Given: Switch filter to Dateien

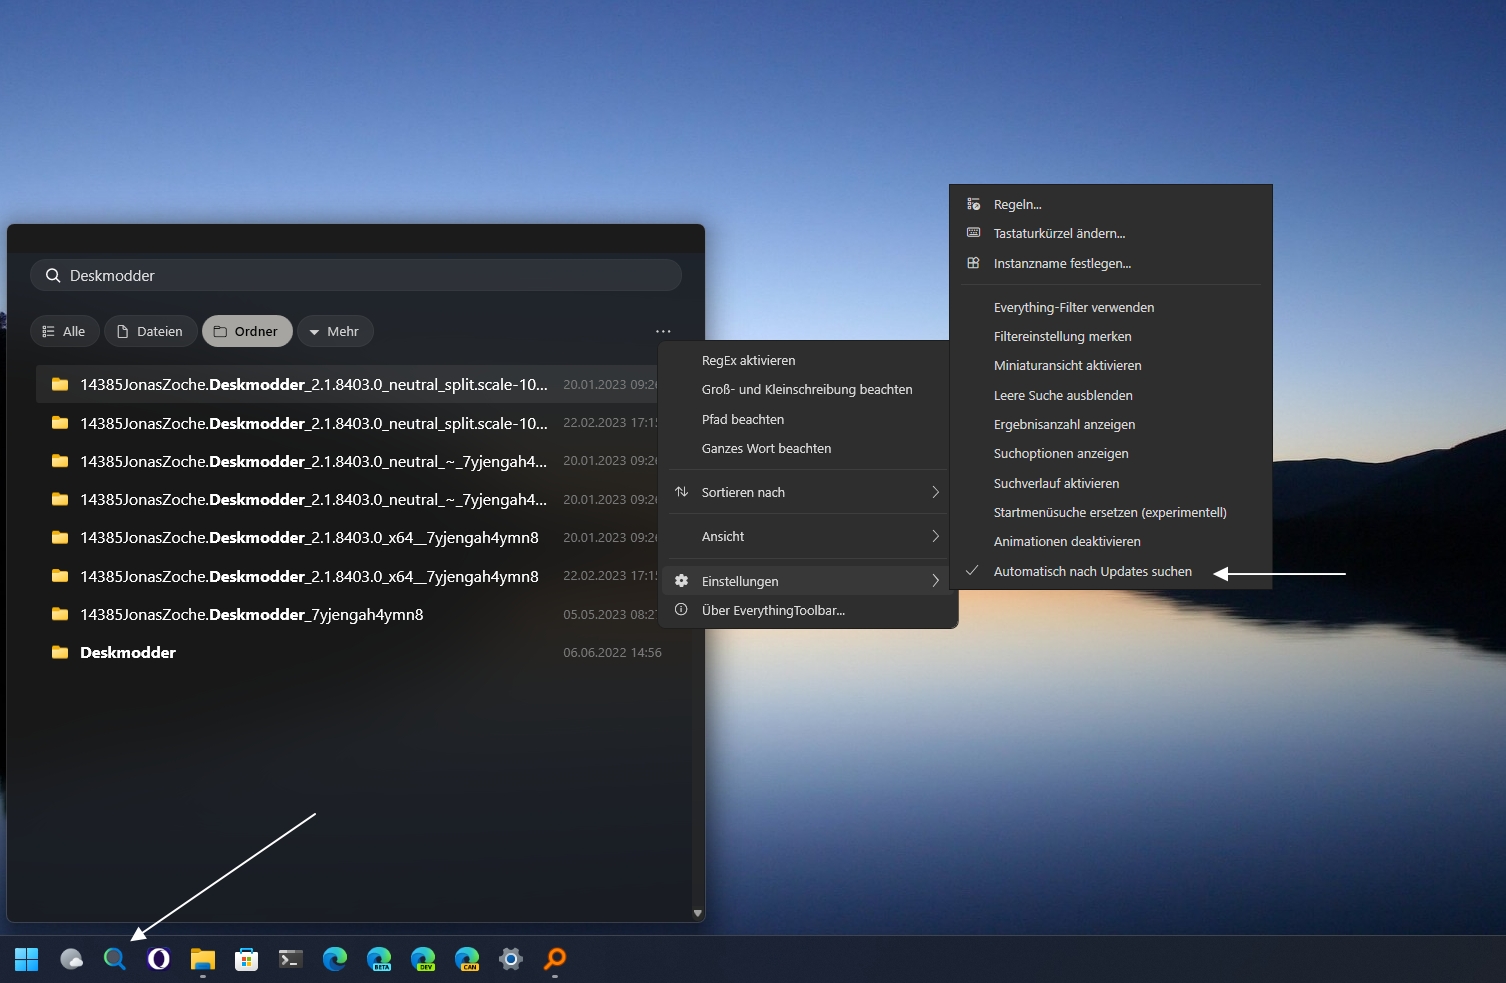Looking at the screenshot, I should (150, 332).
